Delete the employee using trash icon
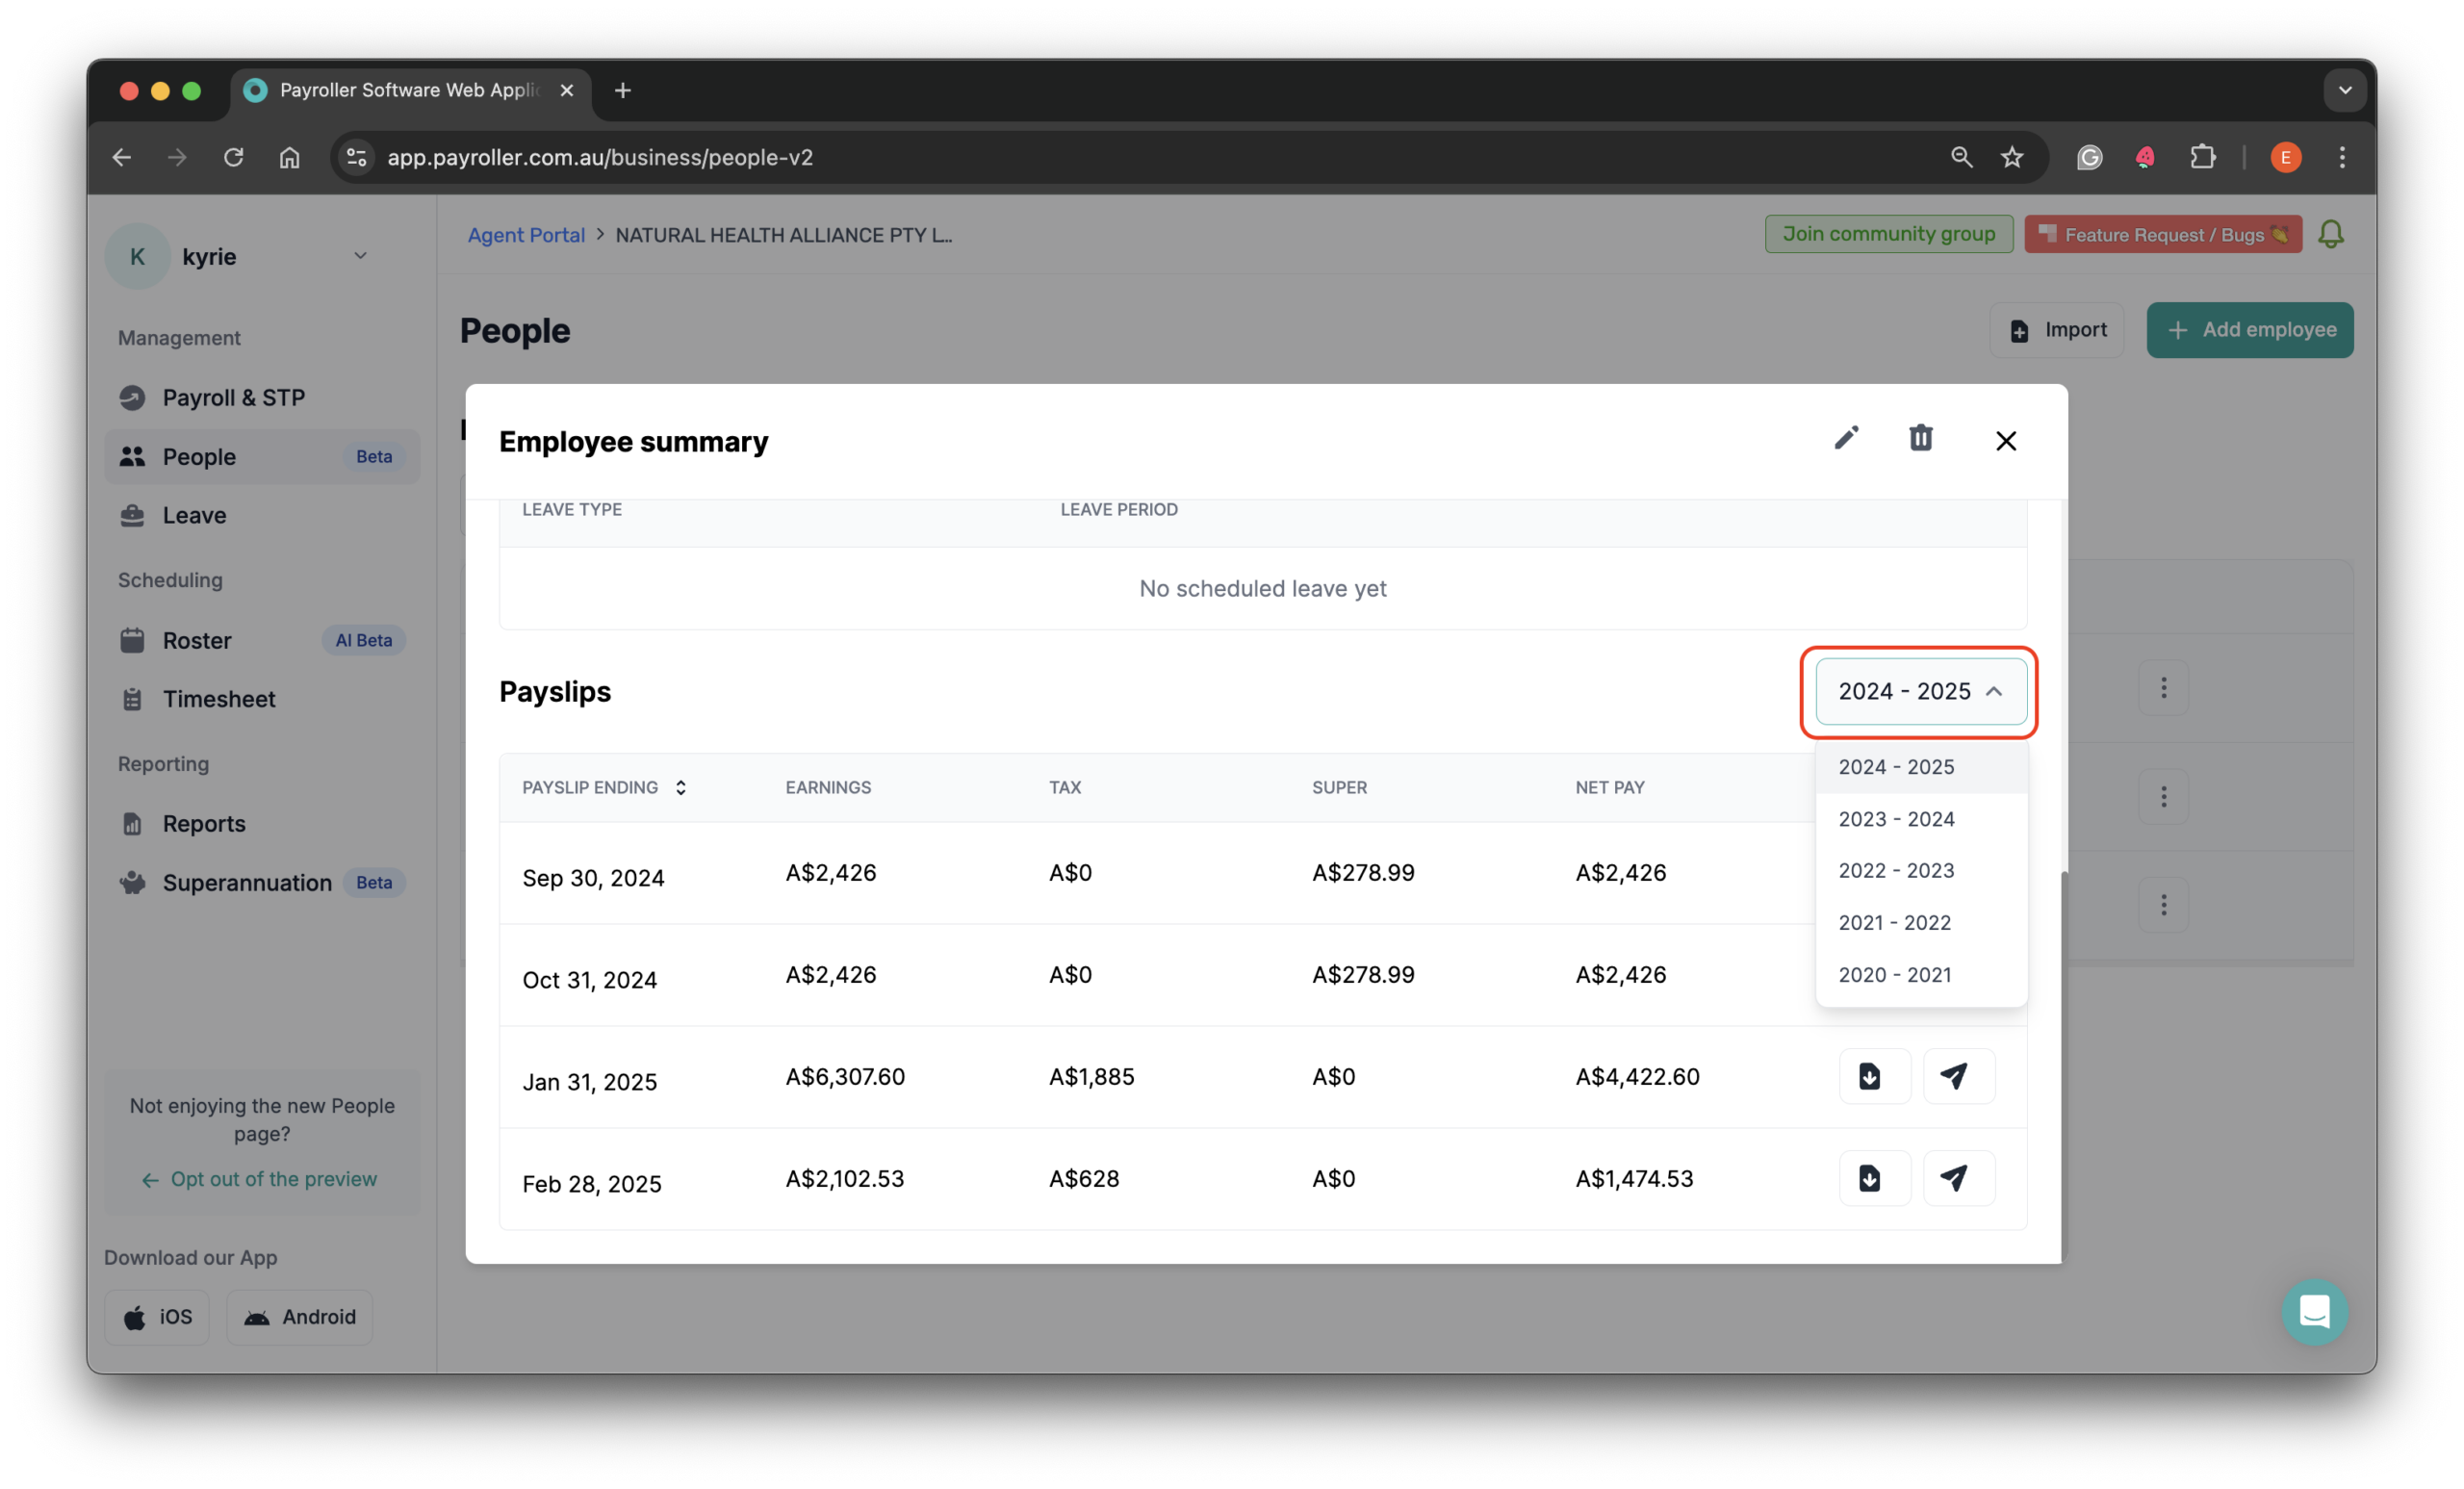Image resolution: width=2464 pixels, height=1489 pixels. click(1920, 439)
